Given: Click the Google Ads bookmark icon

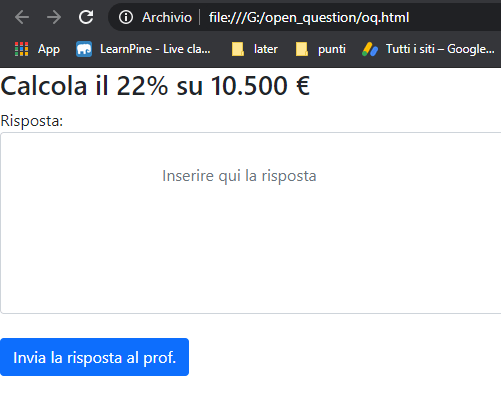Looking at the screenshot, I should (370, 49).
